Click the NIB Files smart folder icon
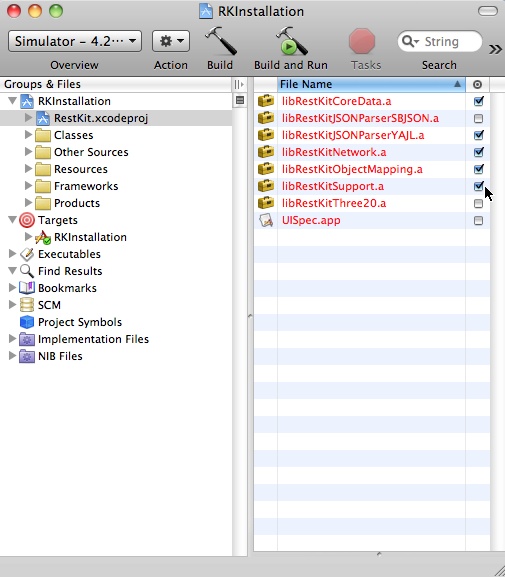This screenshot has height=577, width=505. [x=27, y=356]
